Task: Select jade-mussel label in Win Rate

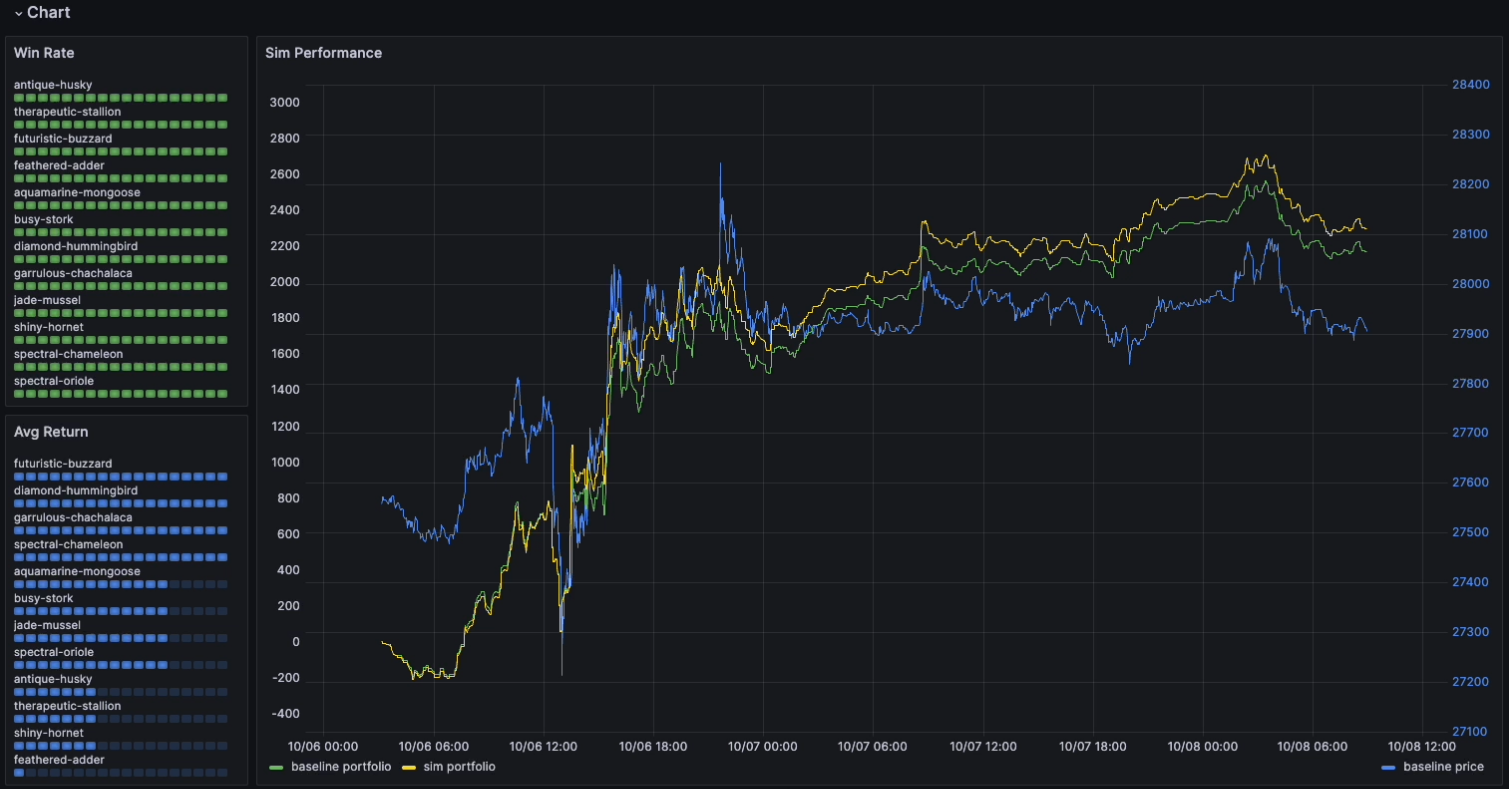Action: [x=47, y=300]
